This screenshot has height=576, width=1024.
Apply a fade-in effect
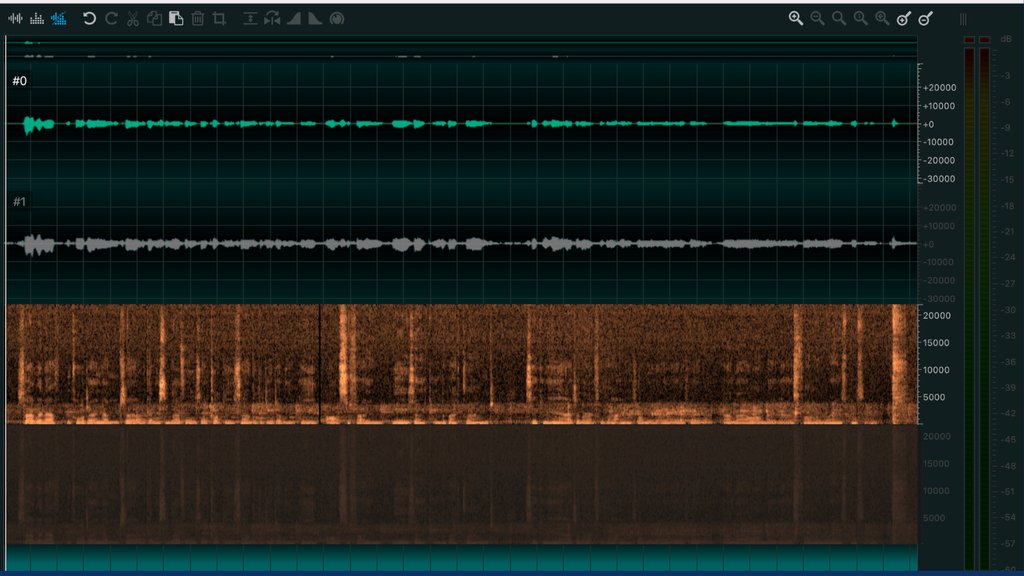click(x=293, y=17)
